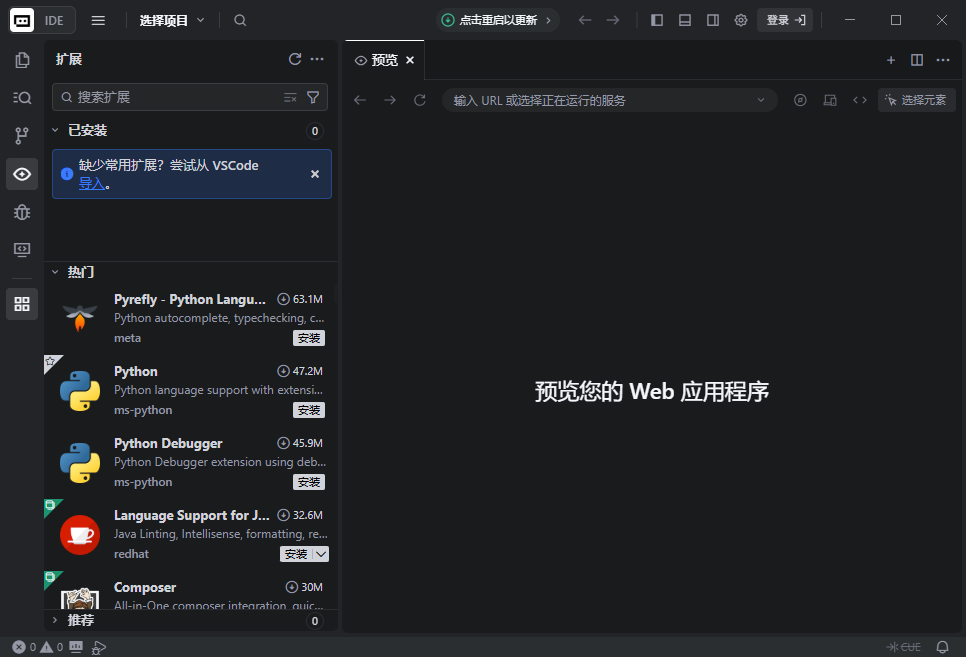Navigate back in the title bar
966x657 pixels.
(585, 20)
